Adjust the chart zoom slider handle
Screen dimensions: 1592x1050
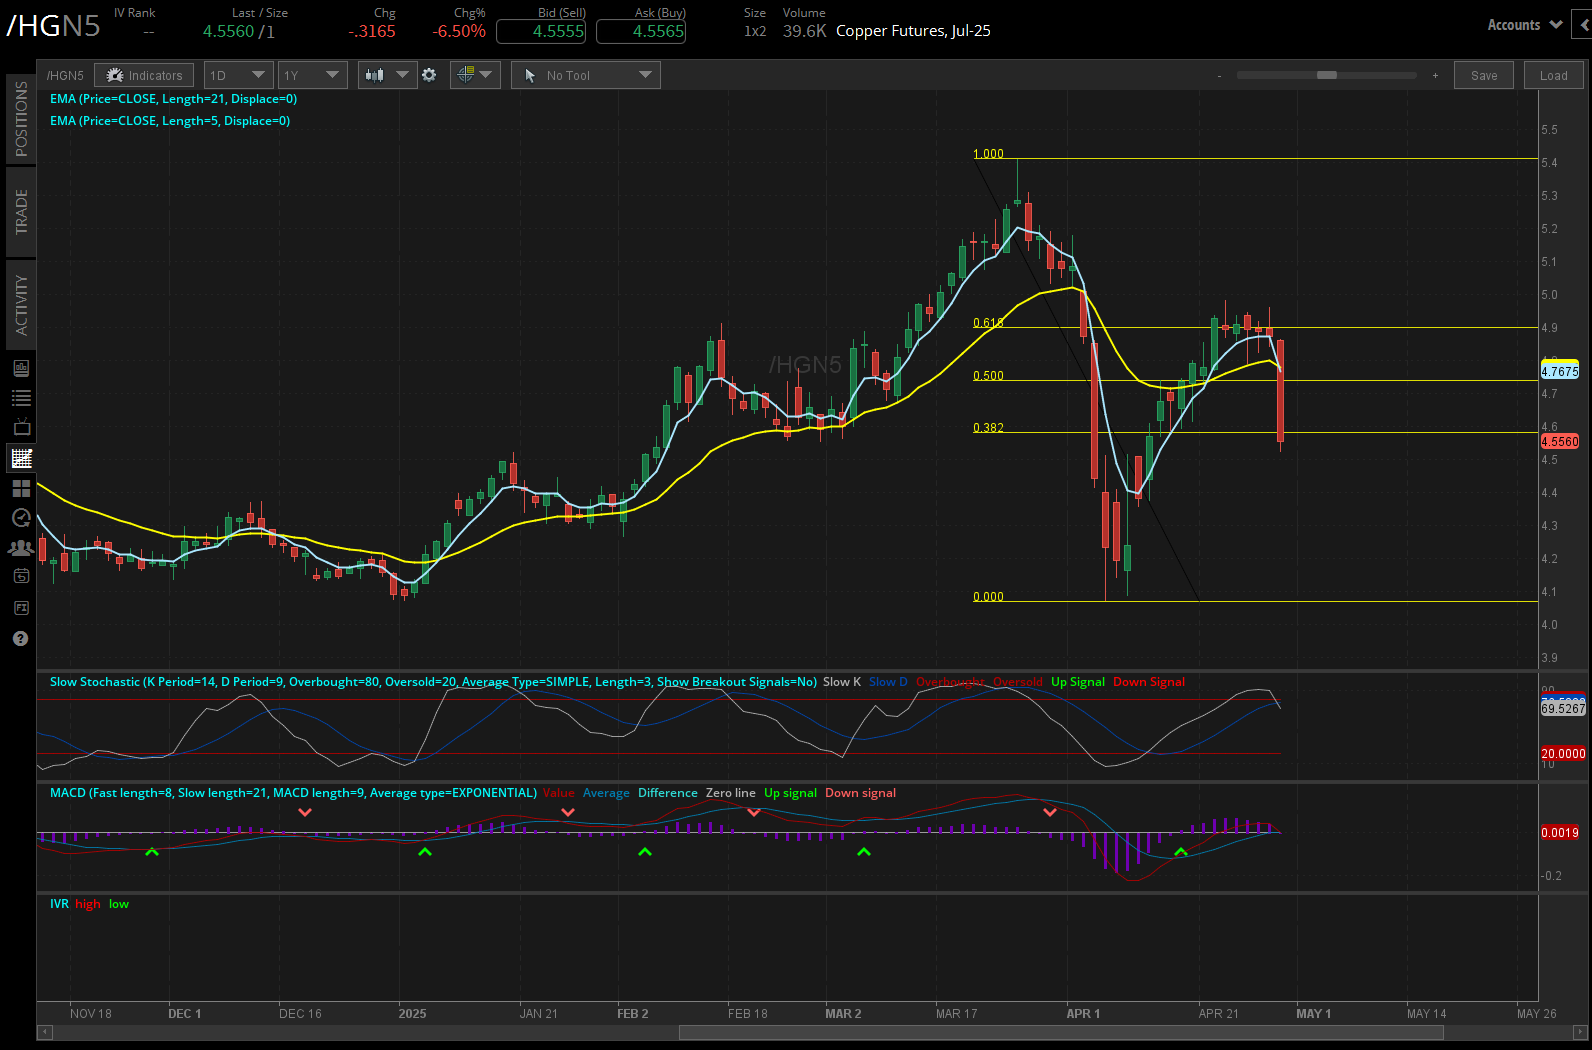(1327, 75)
